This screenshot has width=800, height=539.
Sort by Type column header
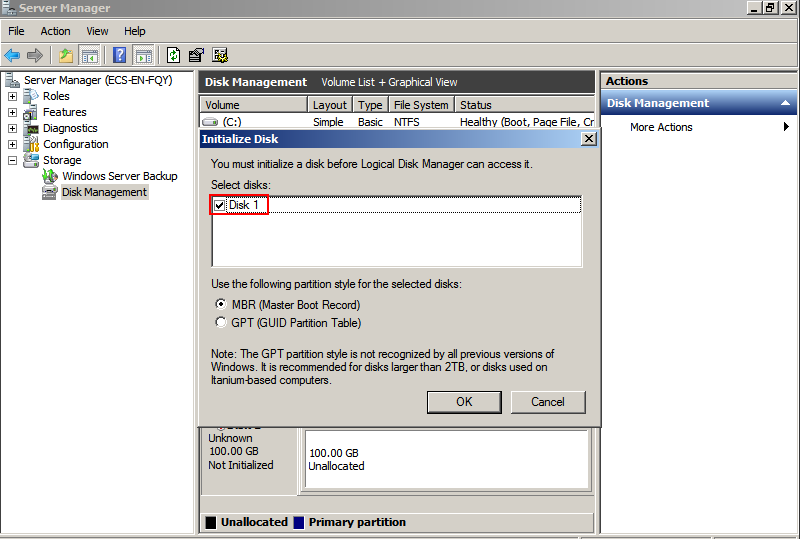(x=370, y=105)
